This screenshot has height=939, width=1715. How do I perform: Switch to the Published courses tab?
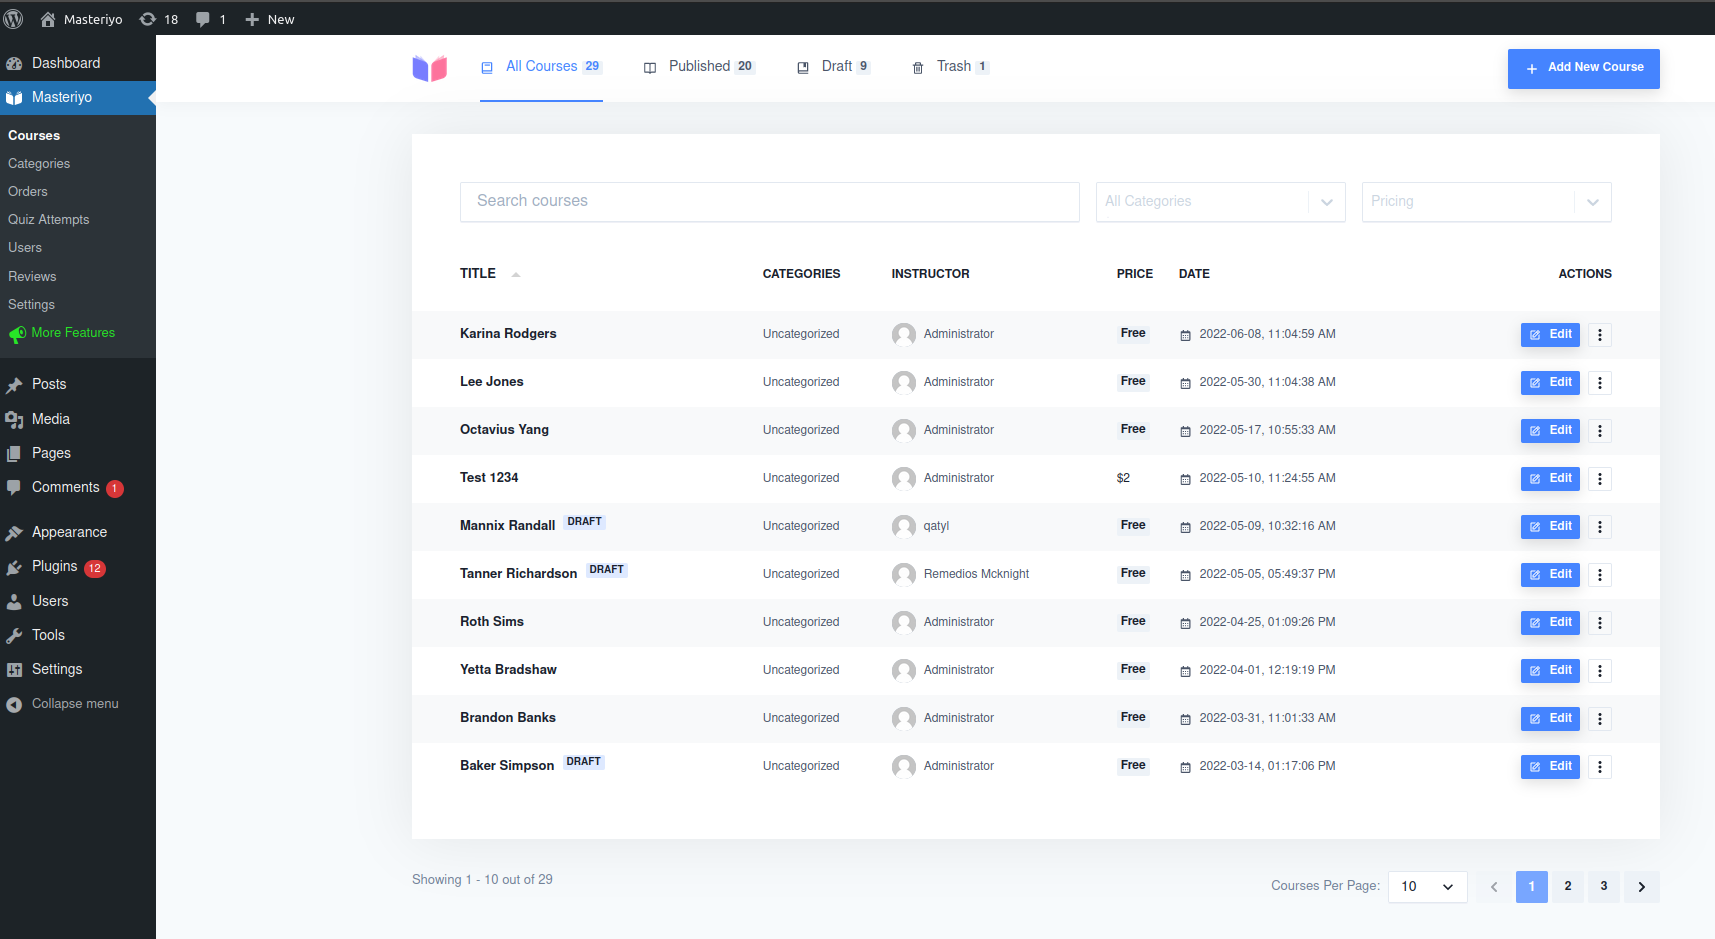[699, 67]
